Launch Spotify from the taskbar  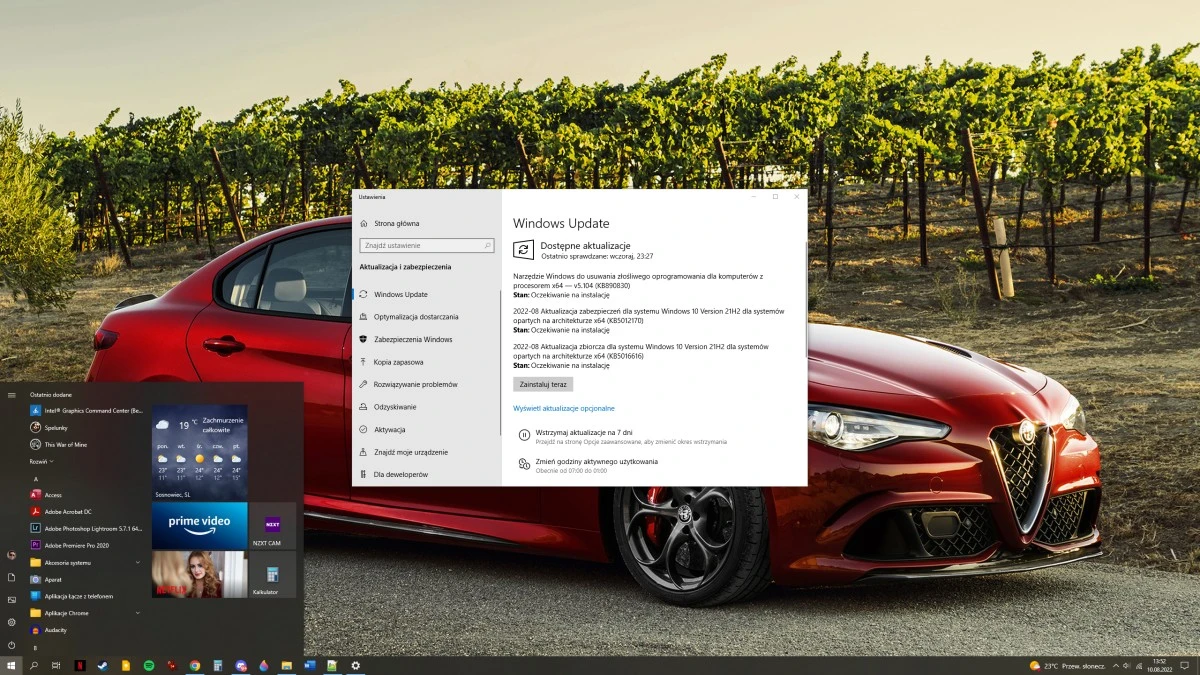(147, 664)
